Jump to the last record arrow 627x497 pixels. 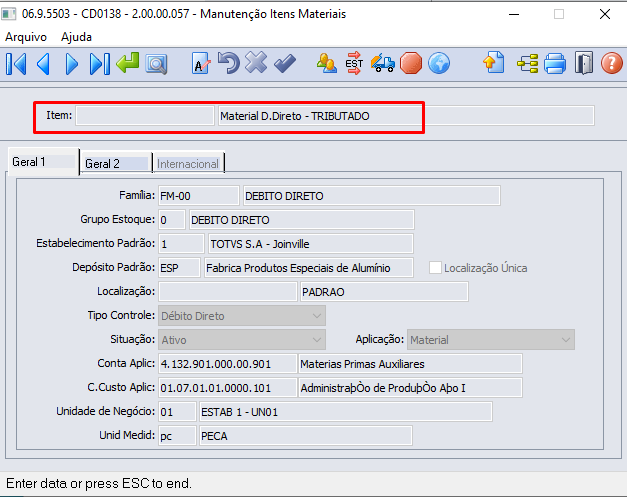tap(99, 64)
